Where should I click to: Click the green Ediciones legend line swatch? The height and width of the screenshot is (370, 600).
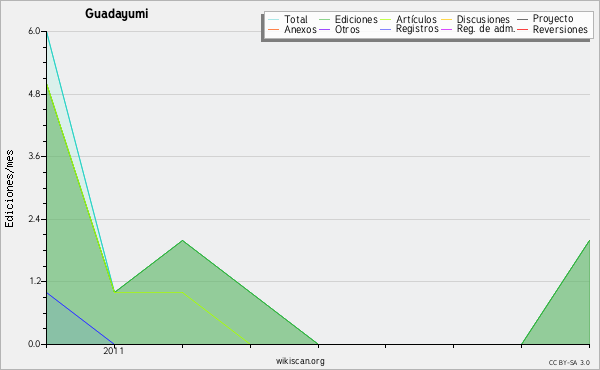pyautogui.click(x=324, y=19)
